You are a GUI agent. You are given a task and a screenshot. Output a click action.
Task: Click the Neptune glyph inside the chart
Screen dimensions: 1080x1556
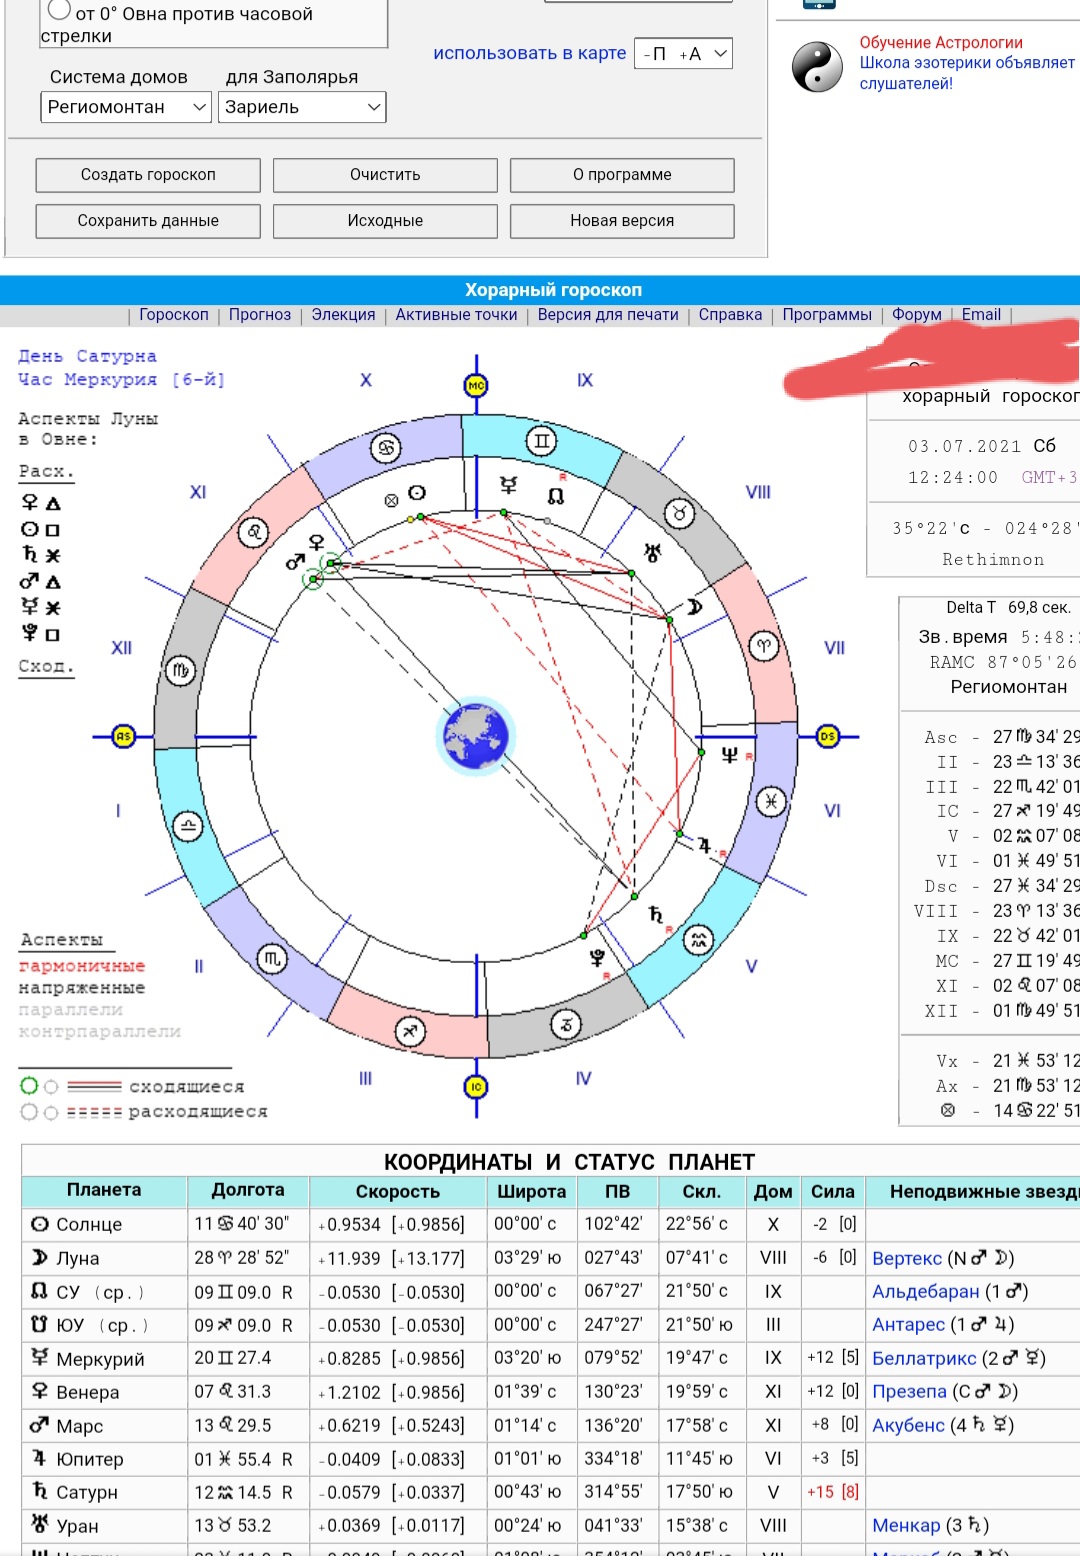[x=729, y=755]
